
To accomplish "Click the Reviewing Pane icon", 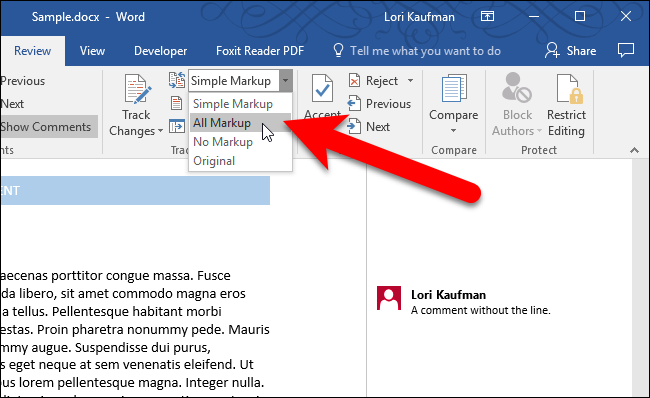I will coord(177,126).
